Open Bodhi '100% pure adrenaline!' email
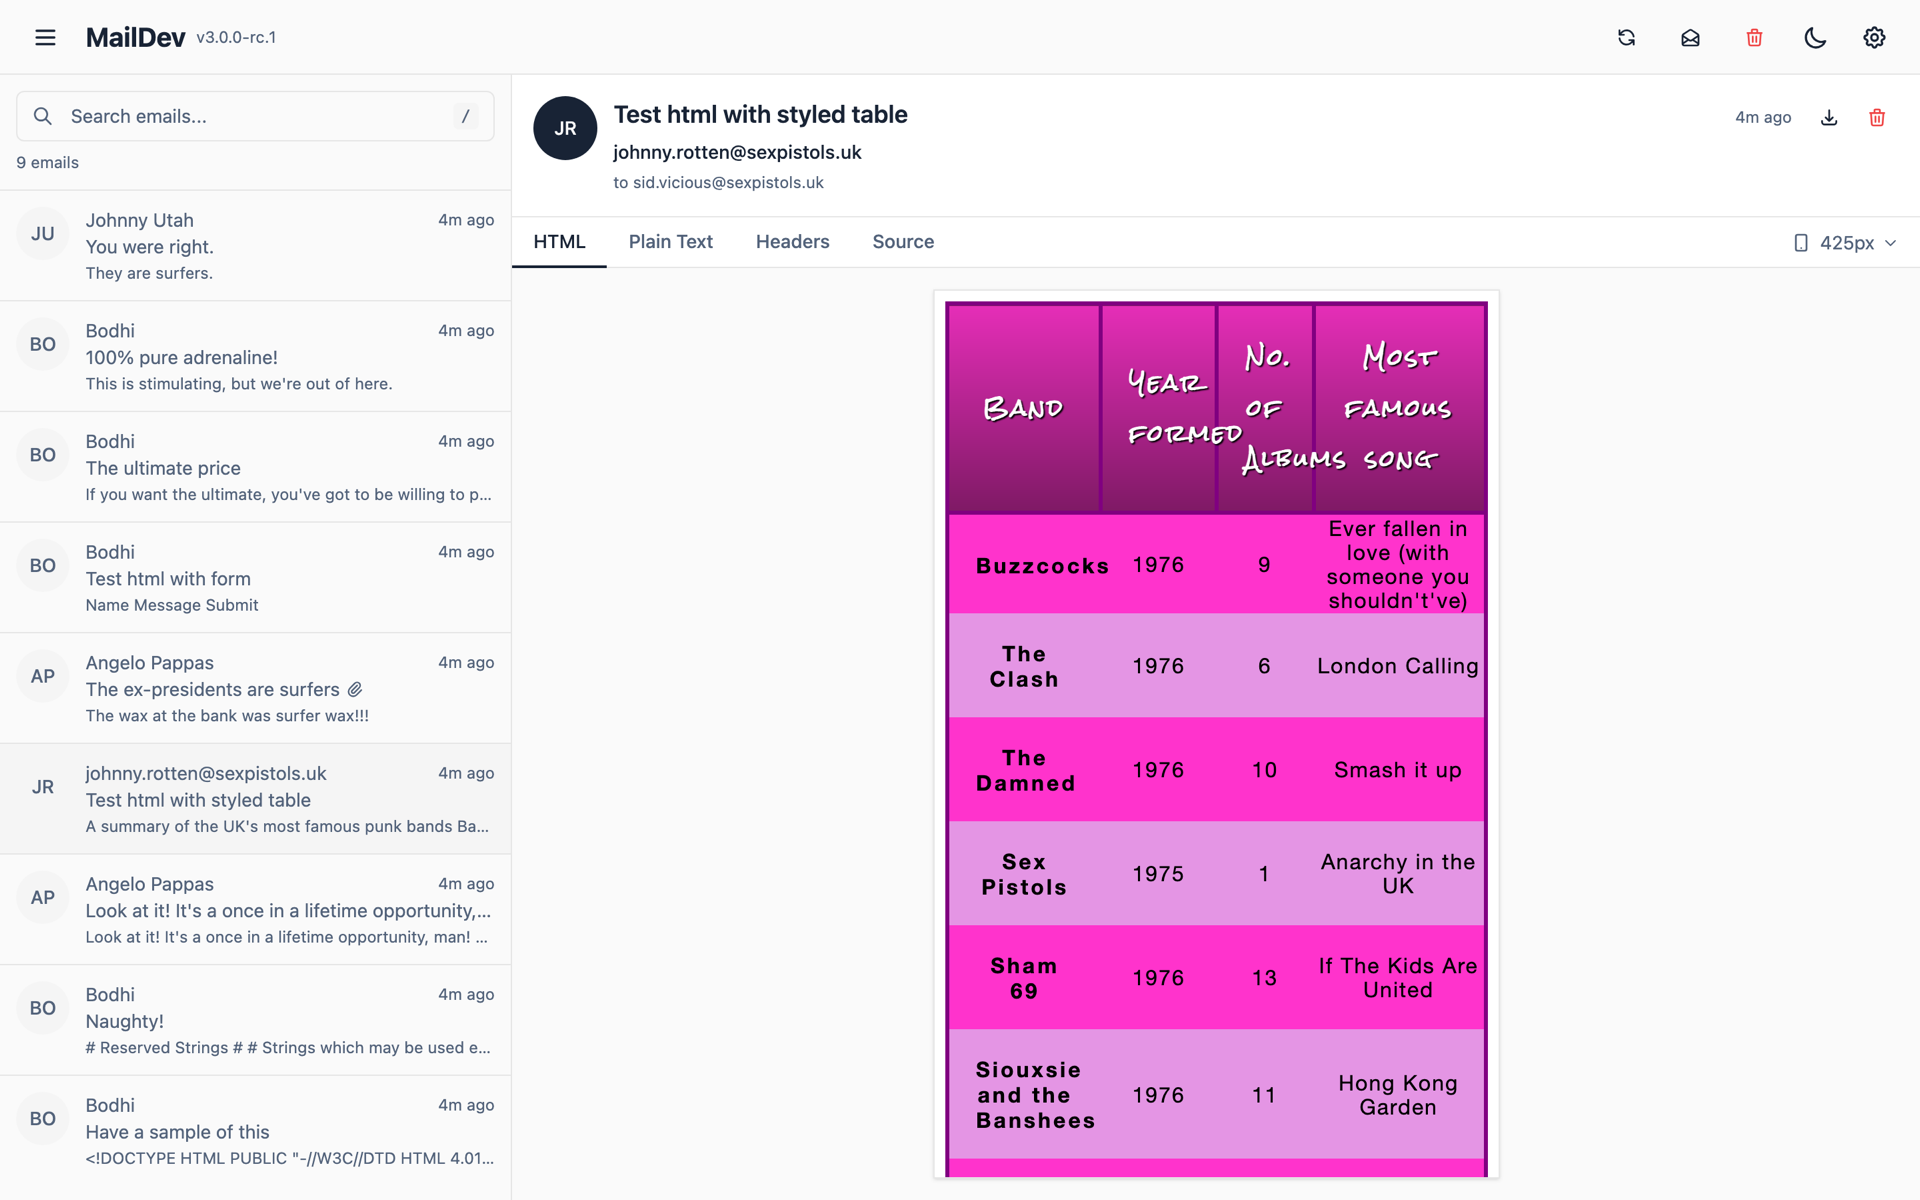Image resolution: width=1920 pixels, height=1200 pixels. coord(255,356)
